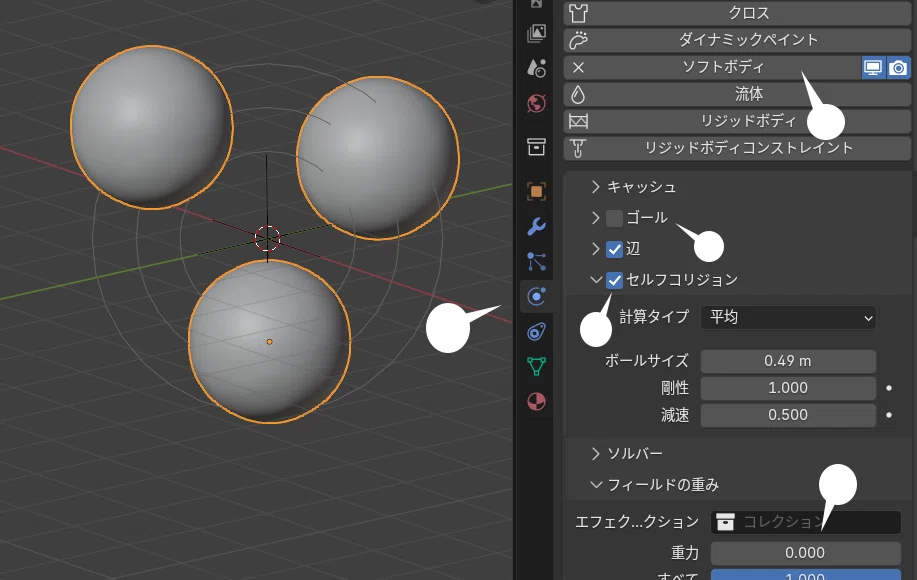
Task: Click the 剛性 value field
Action: [788, 388]
